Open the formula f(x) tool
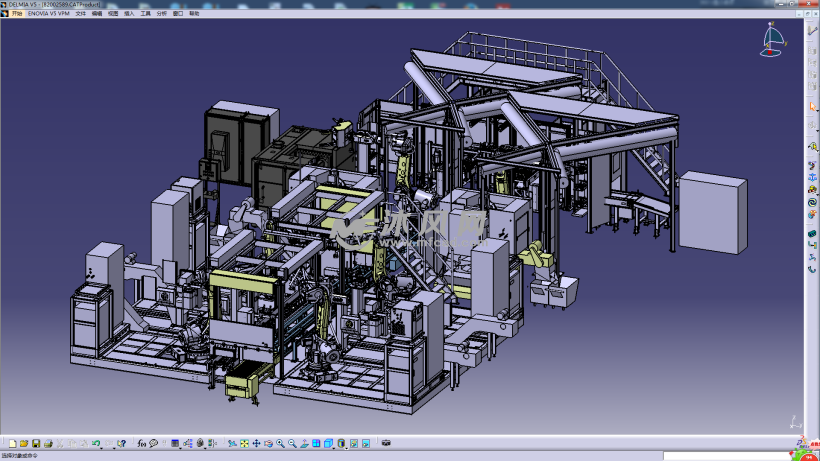The image size is (820, 461). 142,442
